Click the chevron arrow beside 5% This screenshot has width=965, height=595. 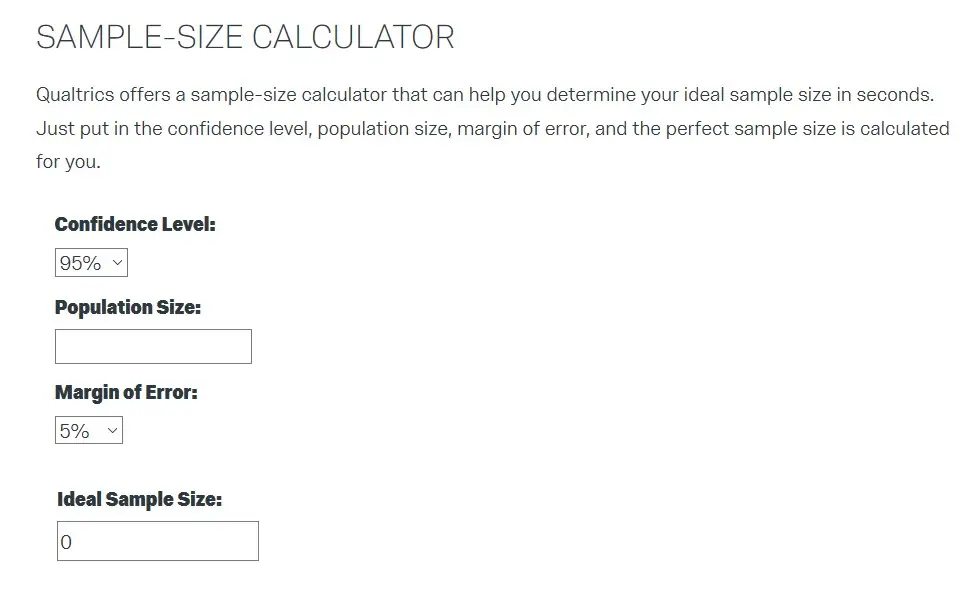point(111,431)
